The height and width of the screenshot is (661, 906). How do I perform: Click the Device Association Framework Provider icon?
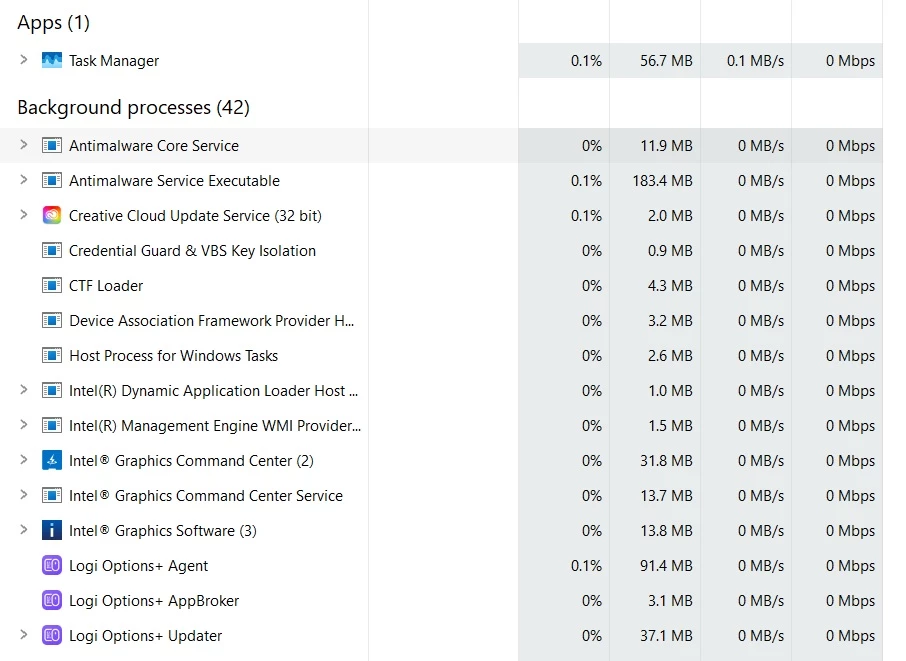tap(51, 320)
